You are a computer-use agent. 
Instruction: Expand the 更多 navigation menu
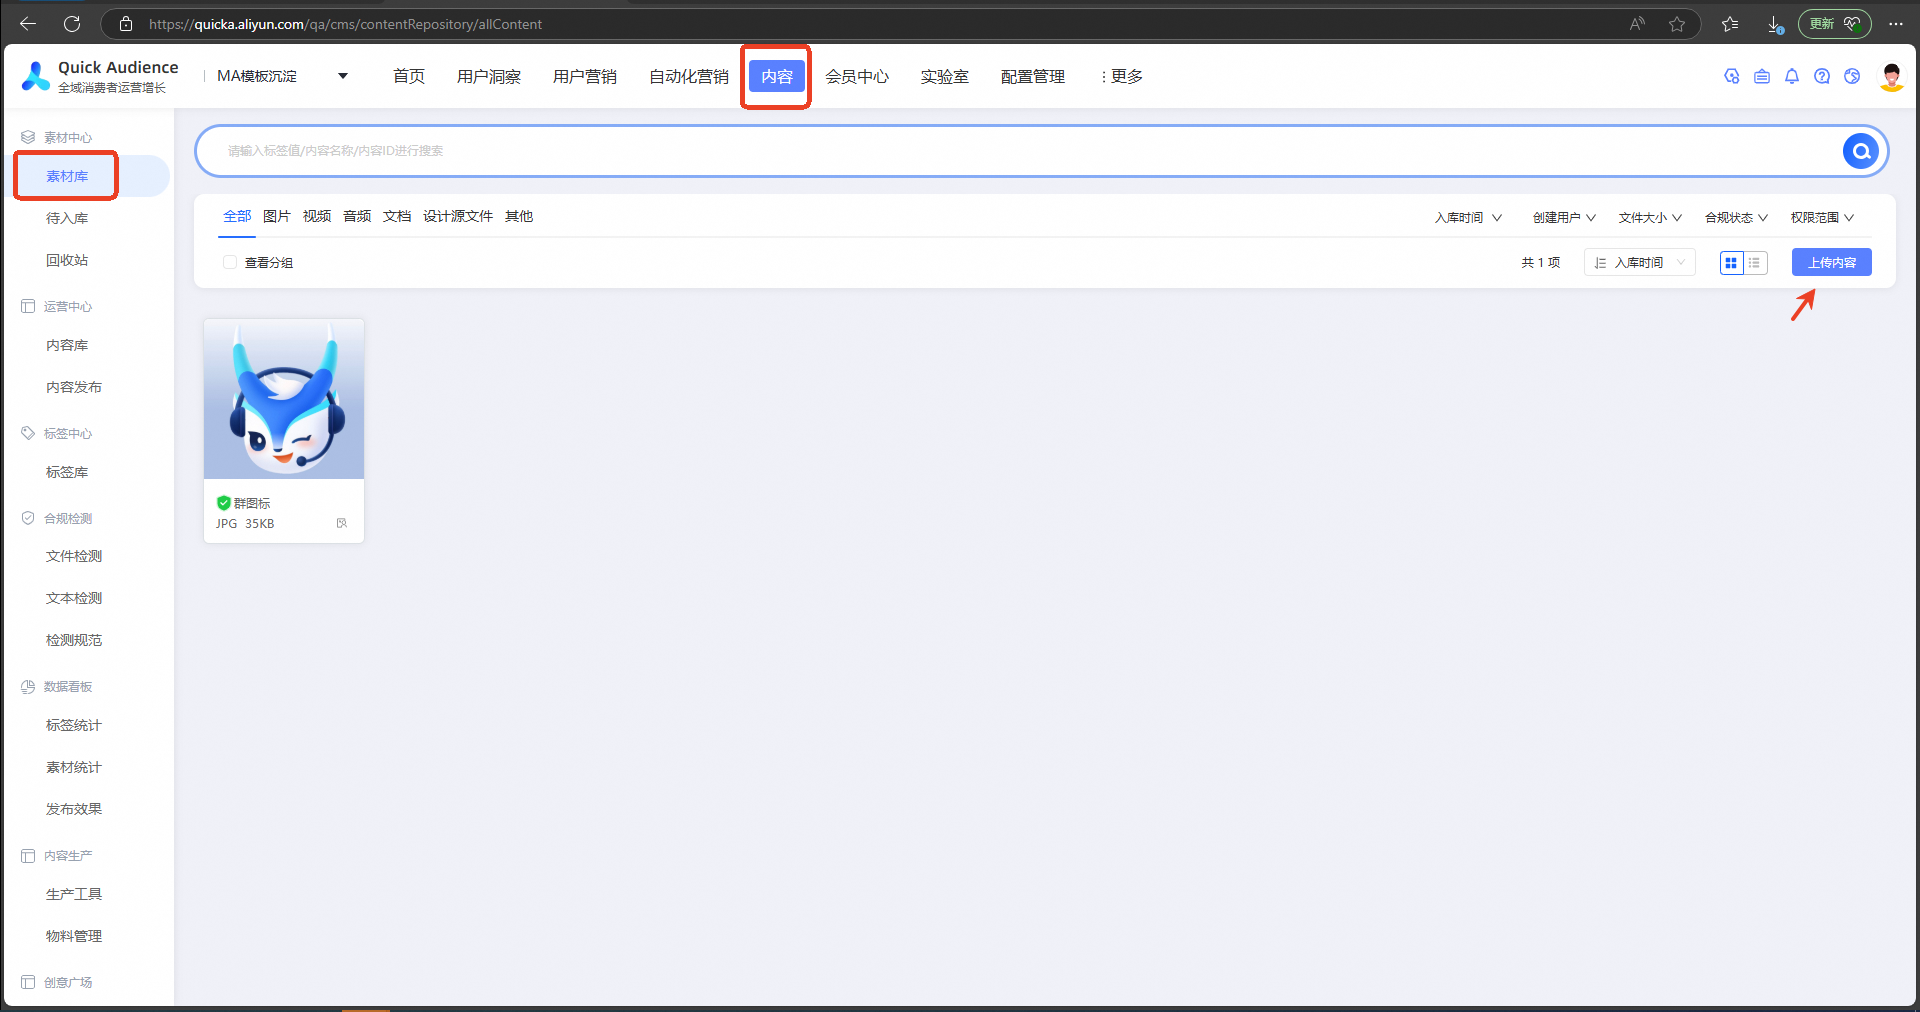click(x=1122, y=76)
